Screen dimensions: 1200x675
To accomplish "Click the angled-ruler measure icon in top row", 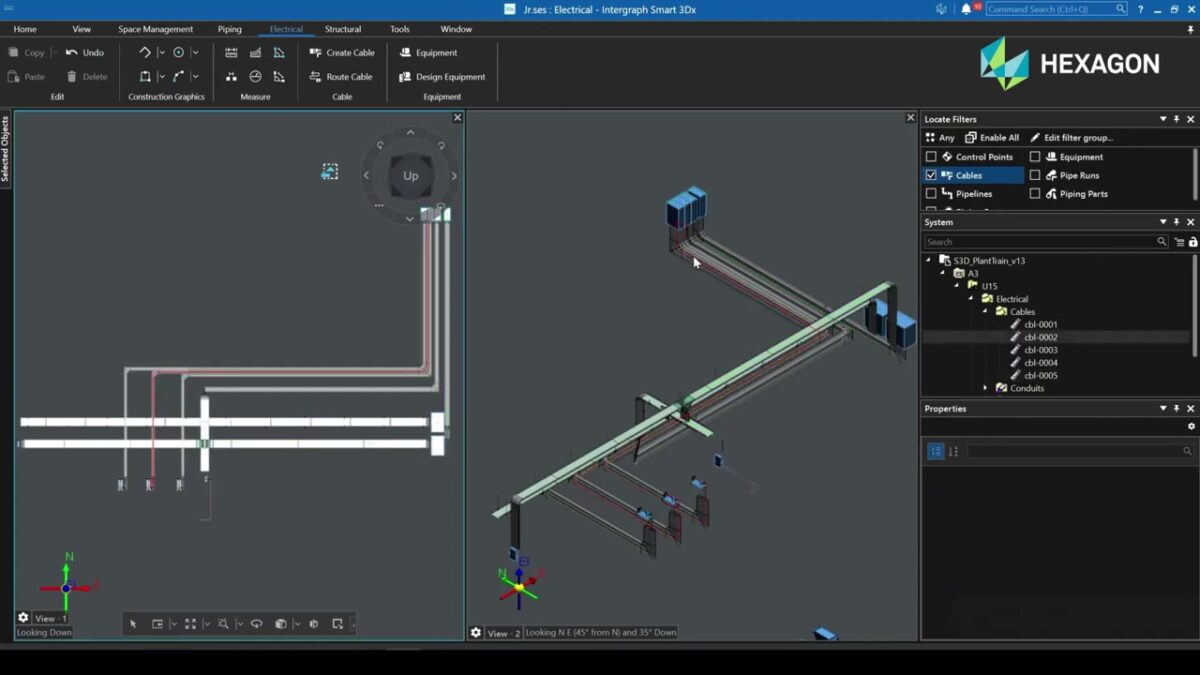I will (279, 53).
